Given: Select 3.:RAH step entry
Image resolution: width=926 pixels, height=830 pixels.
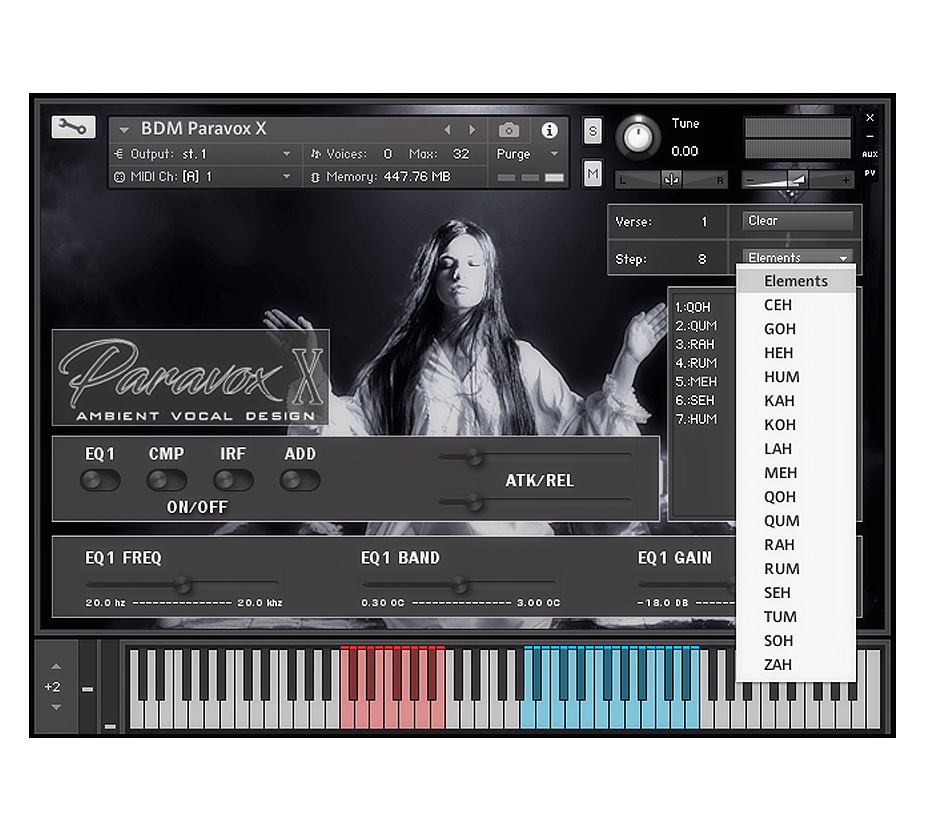Looking at the screenshot, I should tap(695, 344).
